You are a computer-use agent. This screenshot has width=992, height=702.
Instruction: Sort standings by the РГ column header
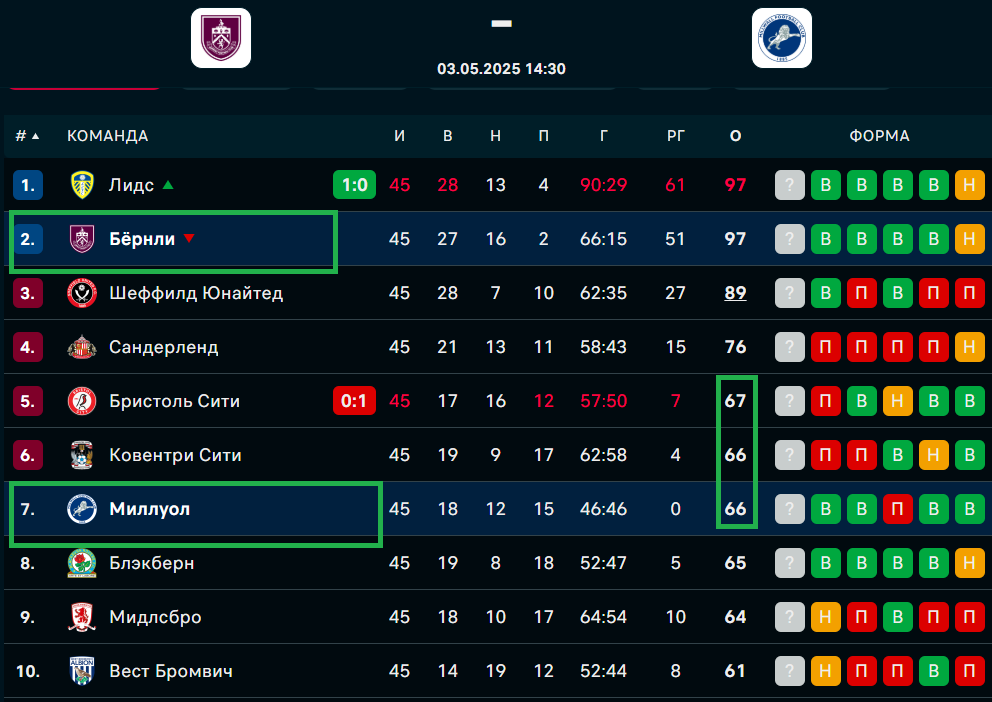tap(676, 136)
